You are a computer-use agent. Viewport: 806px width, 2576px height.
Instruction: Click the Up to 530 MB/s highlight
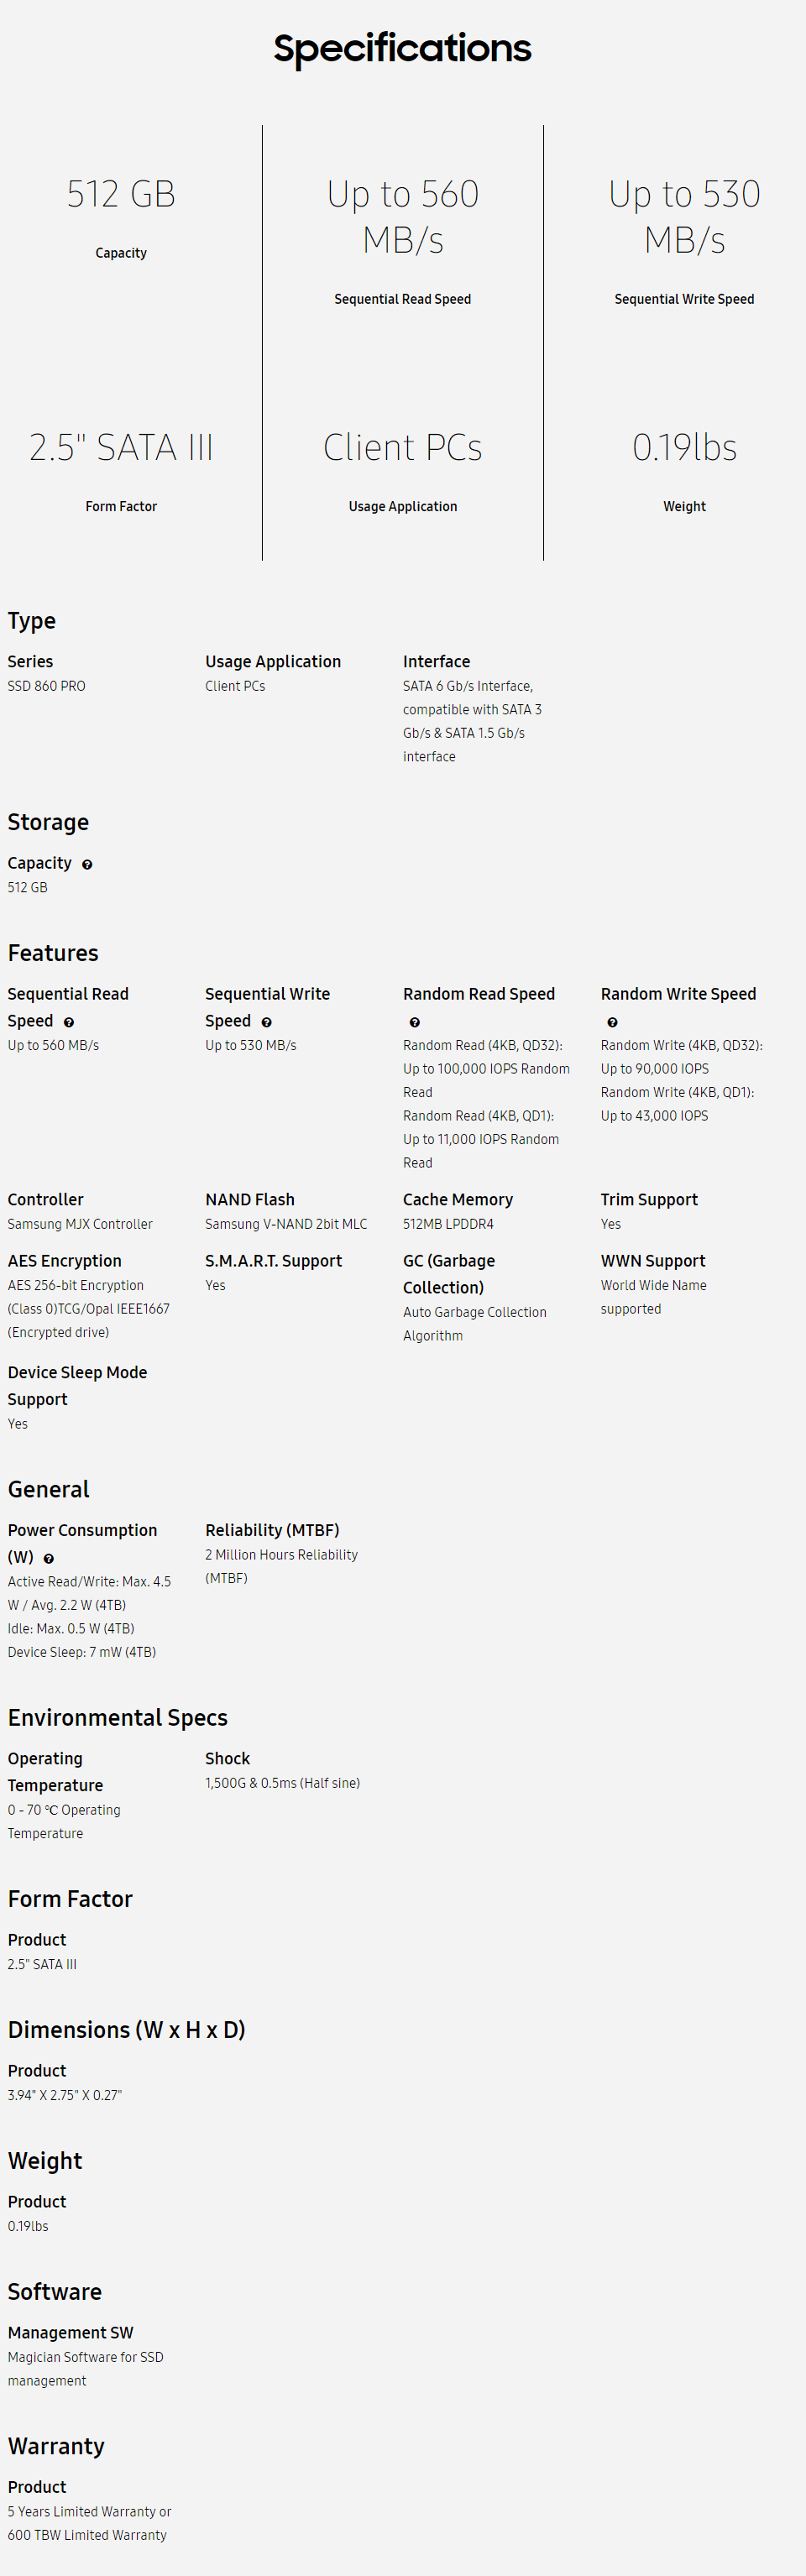(685, 216)
